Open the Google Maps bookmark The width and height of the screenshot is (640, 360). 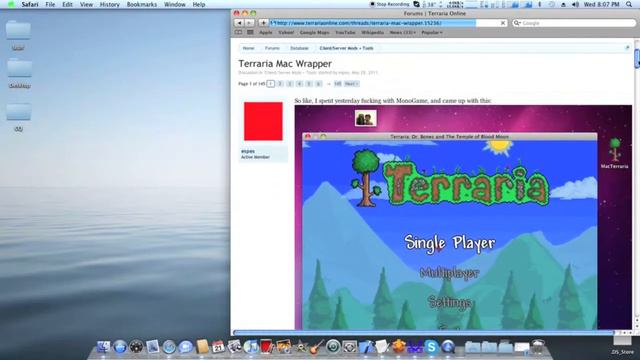coord(314,32)
